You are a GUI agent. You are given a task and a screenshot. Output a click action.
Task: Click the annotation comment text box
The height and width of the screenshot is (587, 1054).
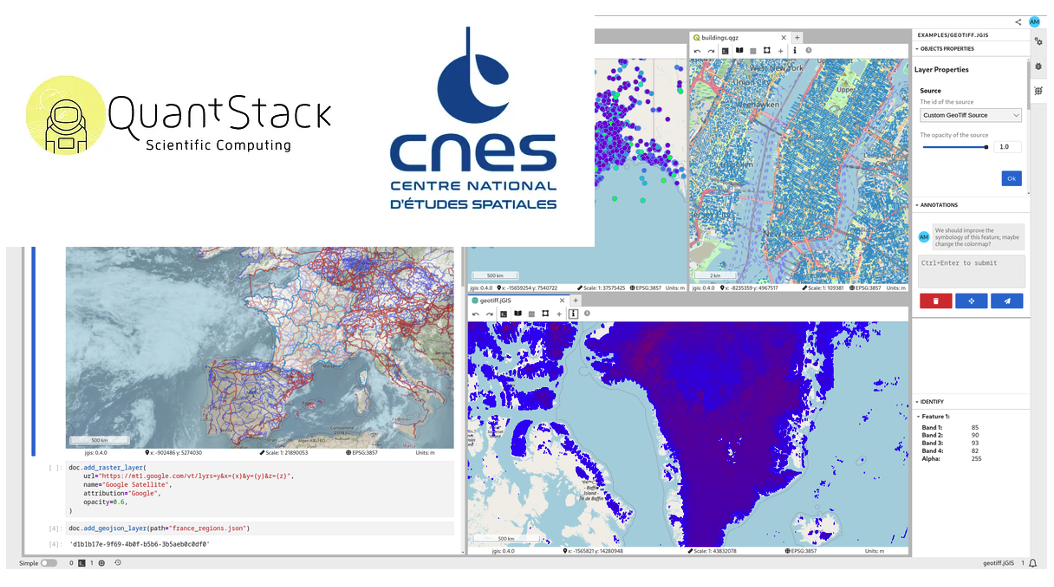coord(971,271)
